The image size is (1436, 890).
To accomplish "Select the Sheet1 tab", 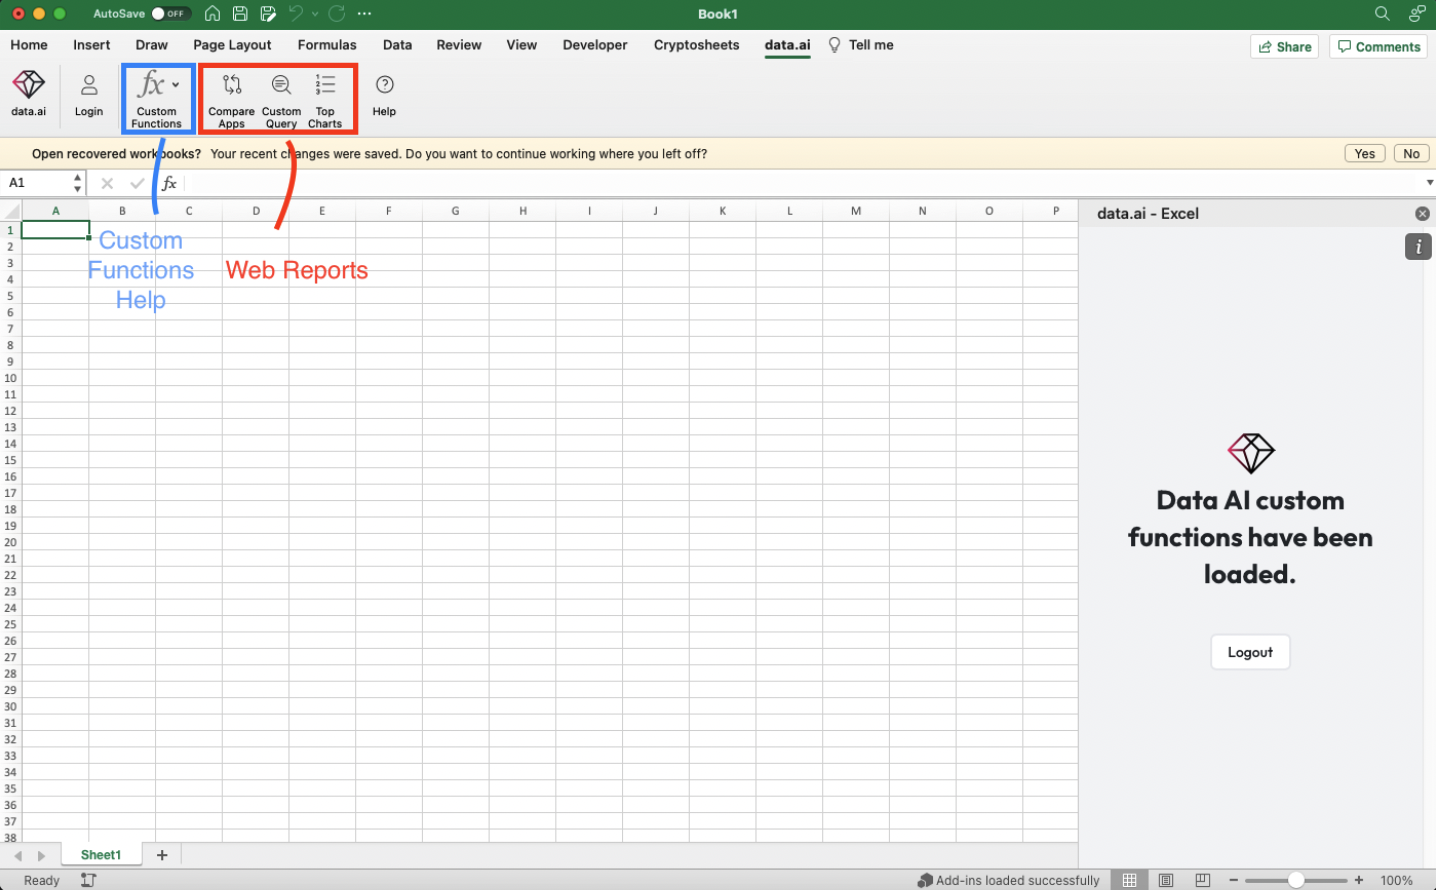I will 101,855.
